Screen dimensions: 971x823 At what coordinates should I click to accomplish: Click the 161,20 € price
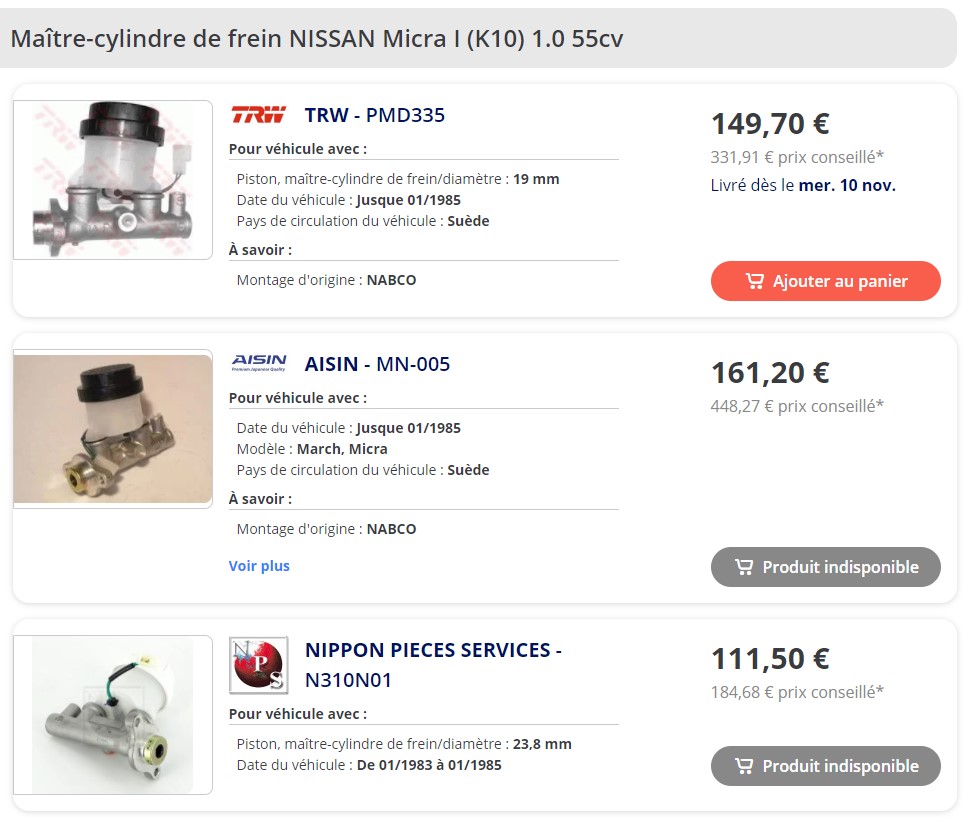[x=770, y=372]
